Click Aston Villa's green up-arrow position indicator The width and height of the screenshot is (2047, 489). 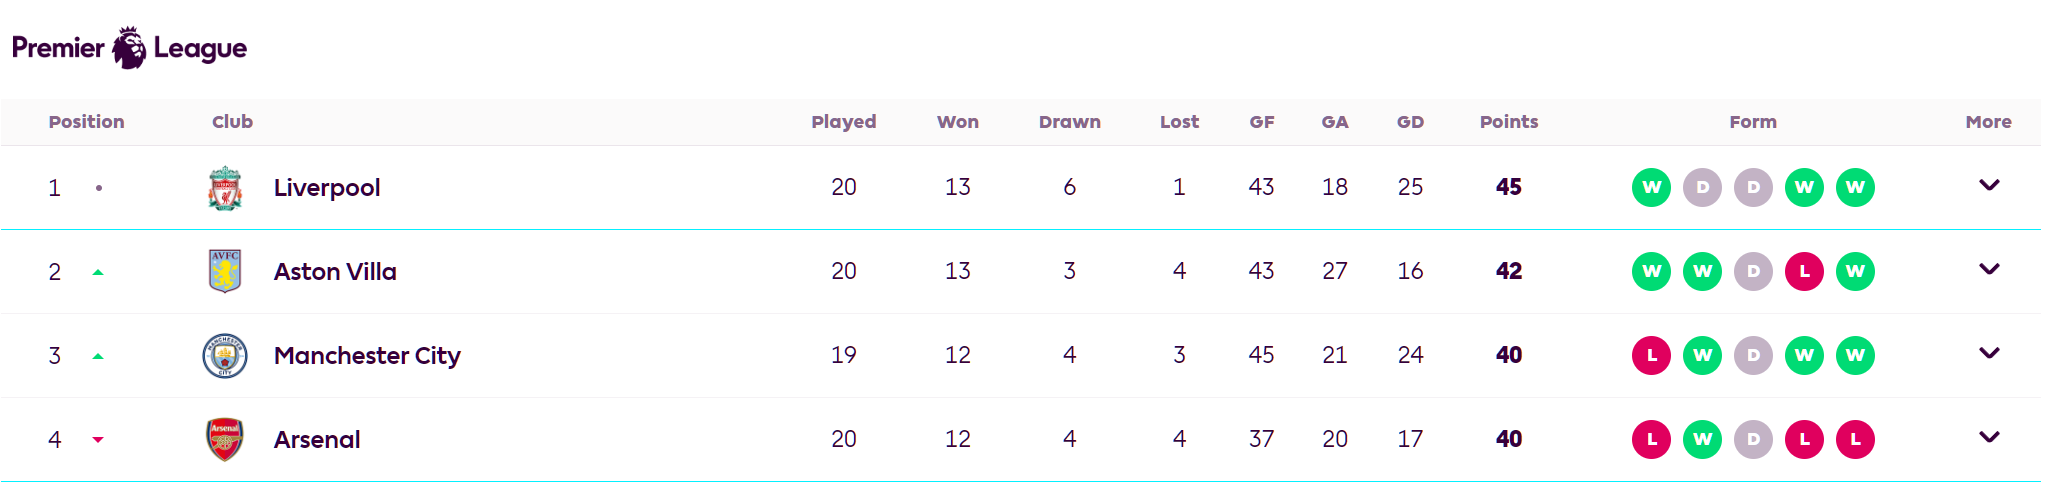pyautogui.click(x=98, y=272)
